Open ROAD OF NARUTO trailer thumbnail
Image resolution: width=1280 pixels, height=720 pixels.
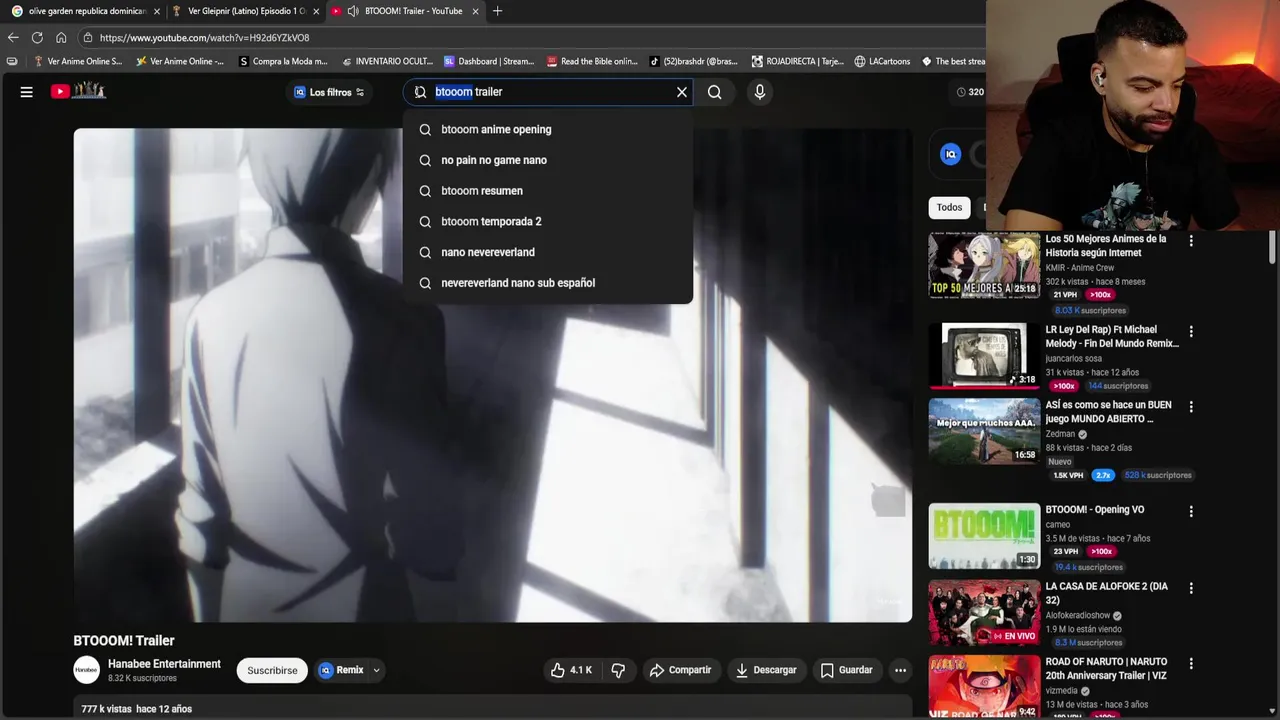coord(984,688)
